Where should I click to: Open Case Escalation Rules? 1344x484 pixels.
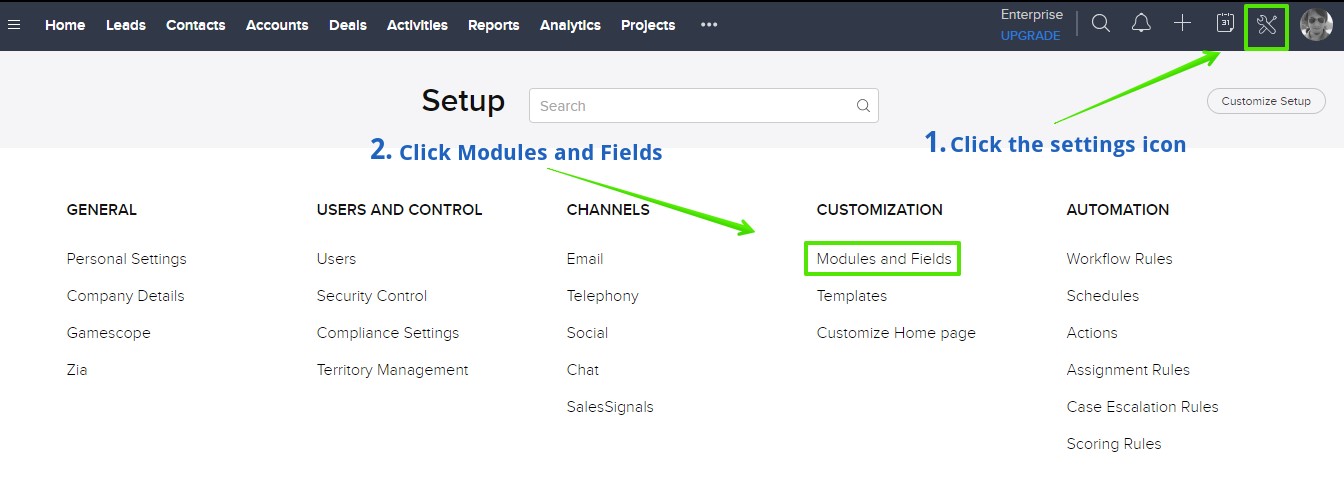point(1143,407)
